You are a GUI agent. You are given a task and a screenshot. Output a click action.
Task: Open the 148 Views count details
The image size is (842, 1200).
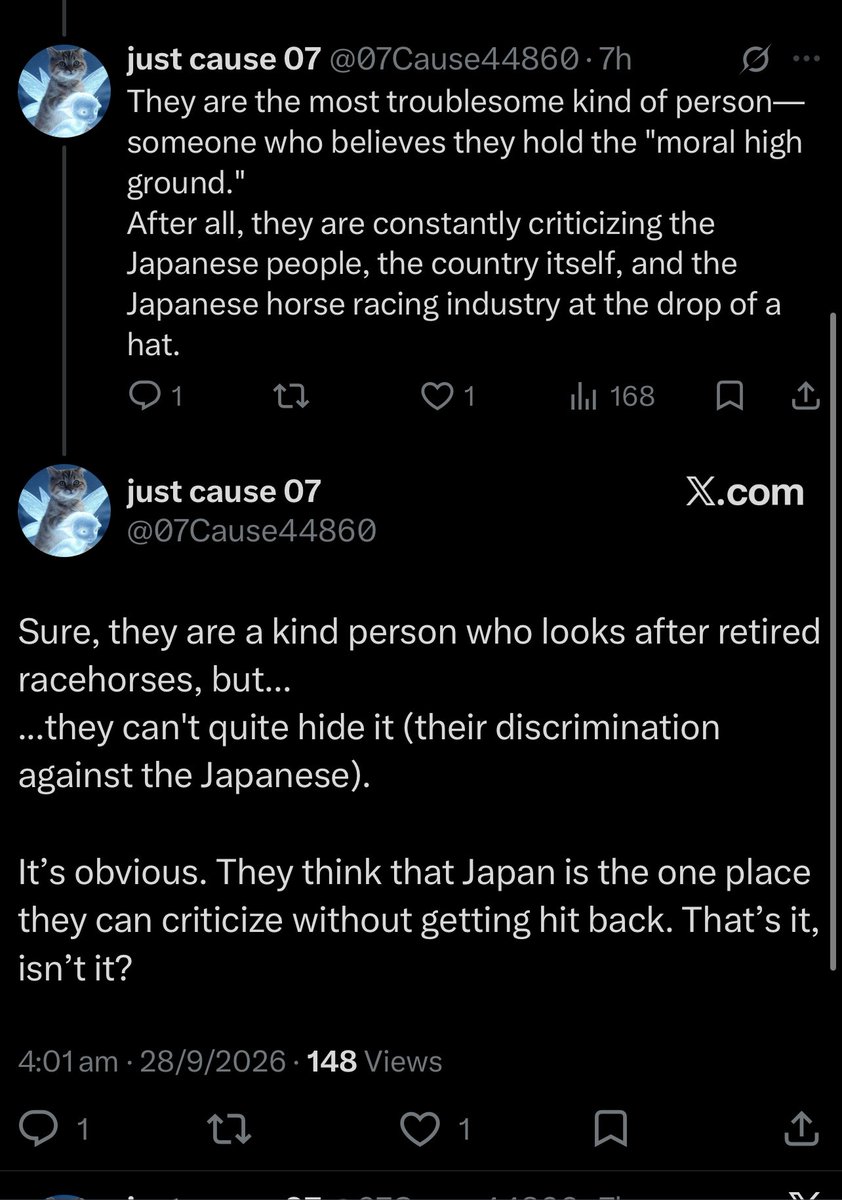(x=375, y=1061)
